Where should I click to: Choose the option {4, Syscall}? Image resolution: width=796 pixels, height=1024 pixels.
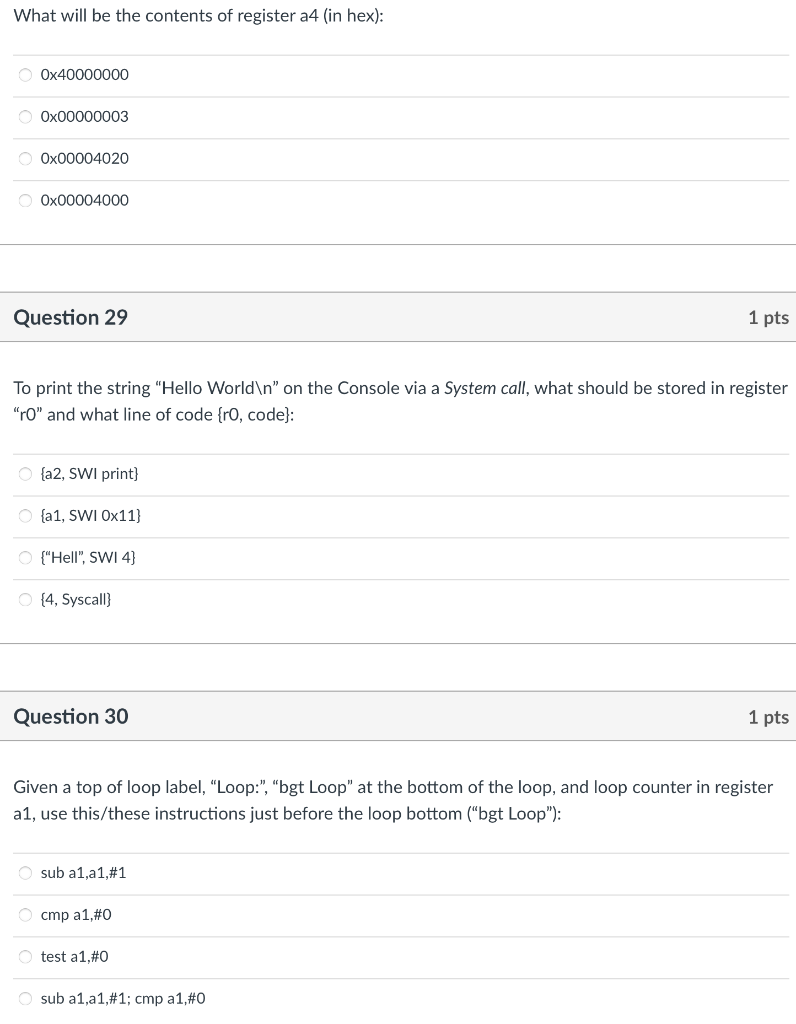[x=25, y=600]
